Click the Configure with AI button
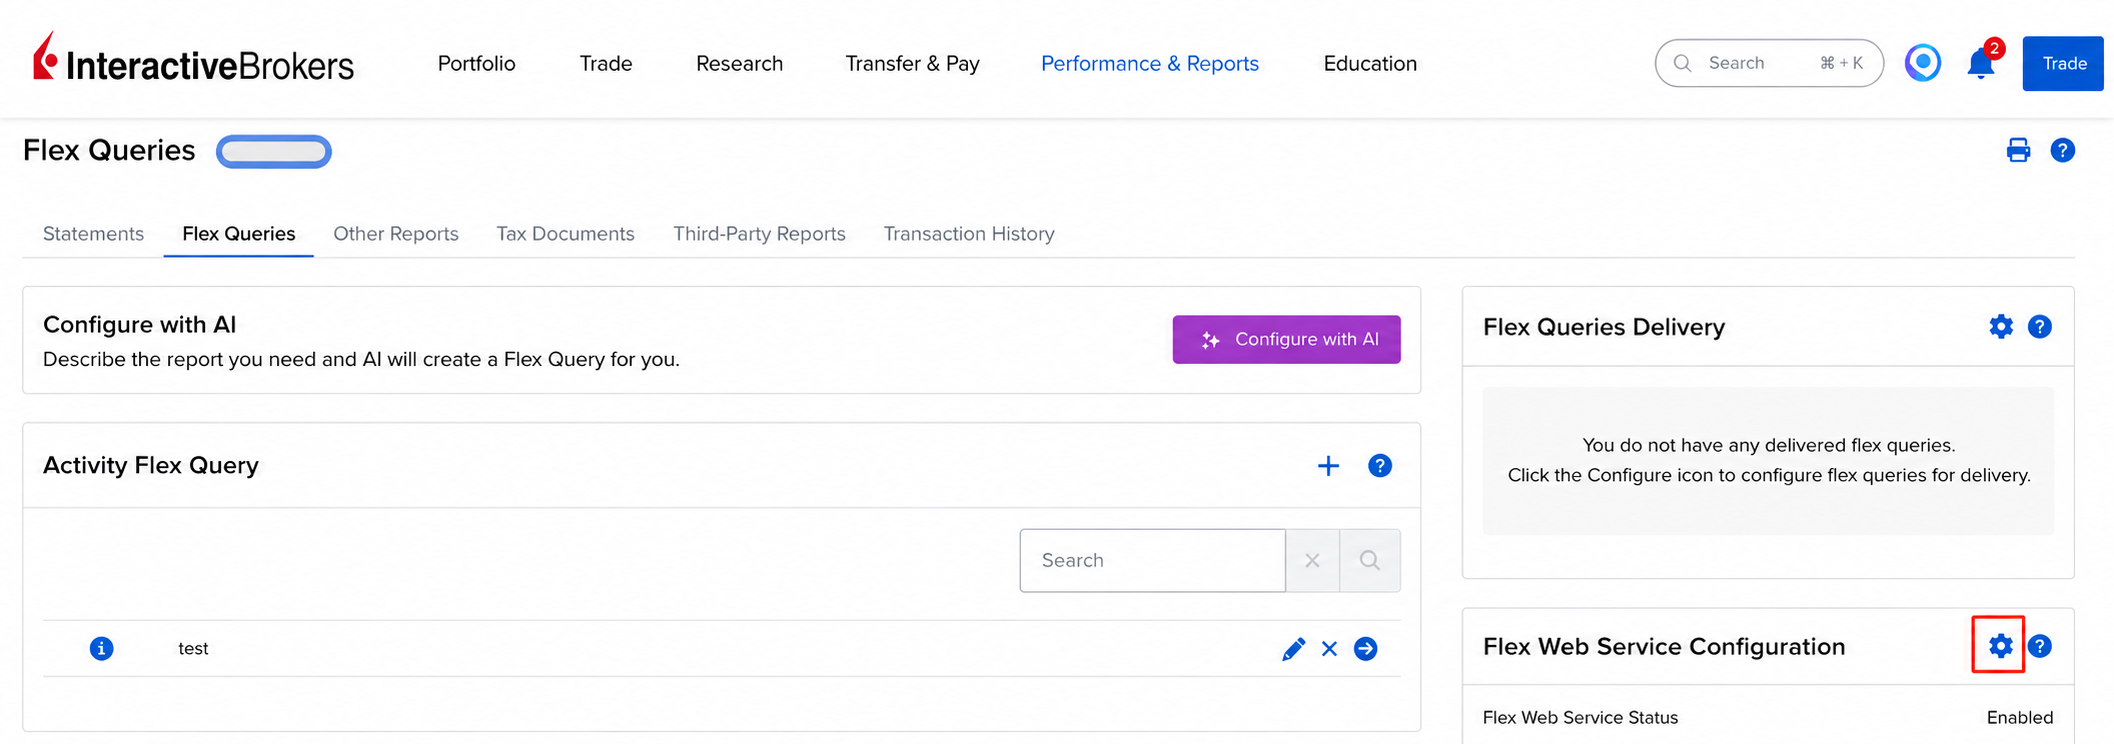The height and width of the screenshot is (744, 2114). point(1286,340)
